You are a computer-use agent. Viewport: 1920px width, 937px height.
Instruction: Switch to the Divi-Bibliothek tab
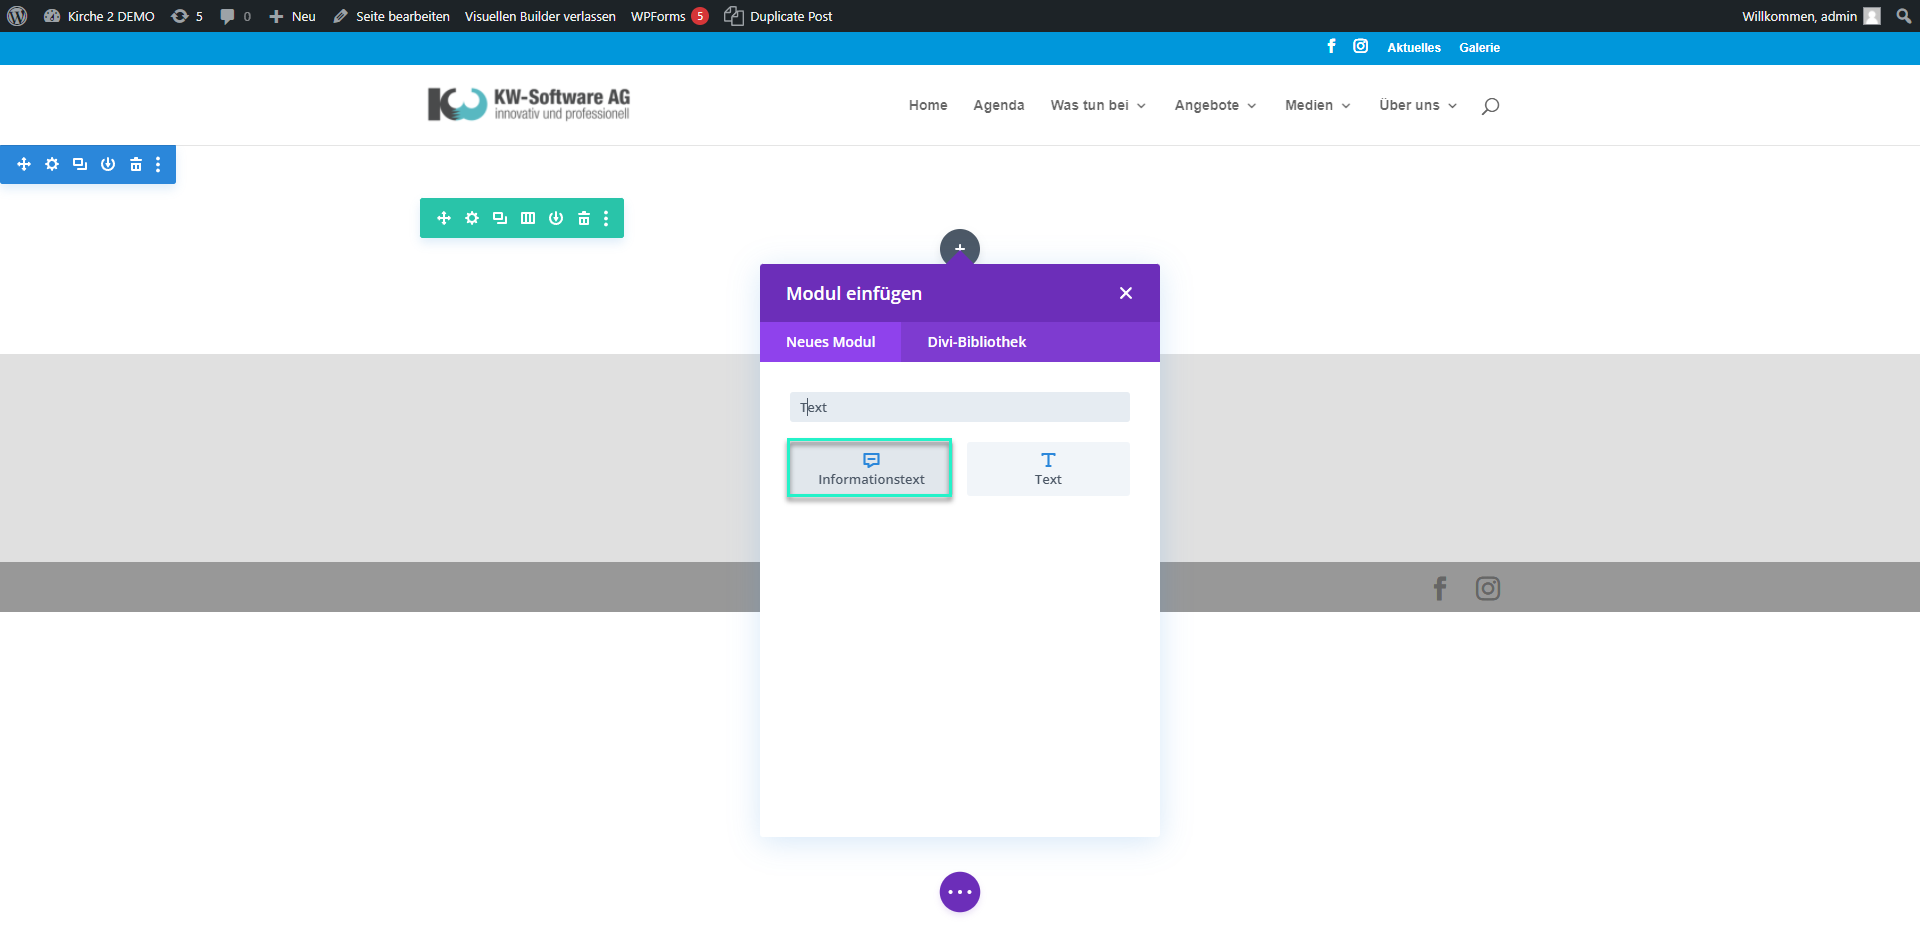tap(976, 342)
